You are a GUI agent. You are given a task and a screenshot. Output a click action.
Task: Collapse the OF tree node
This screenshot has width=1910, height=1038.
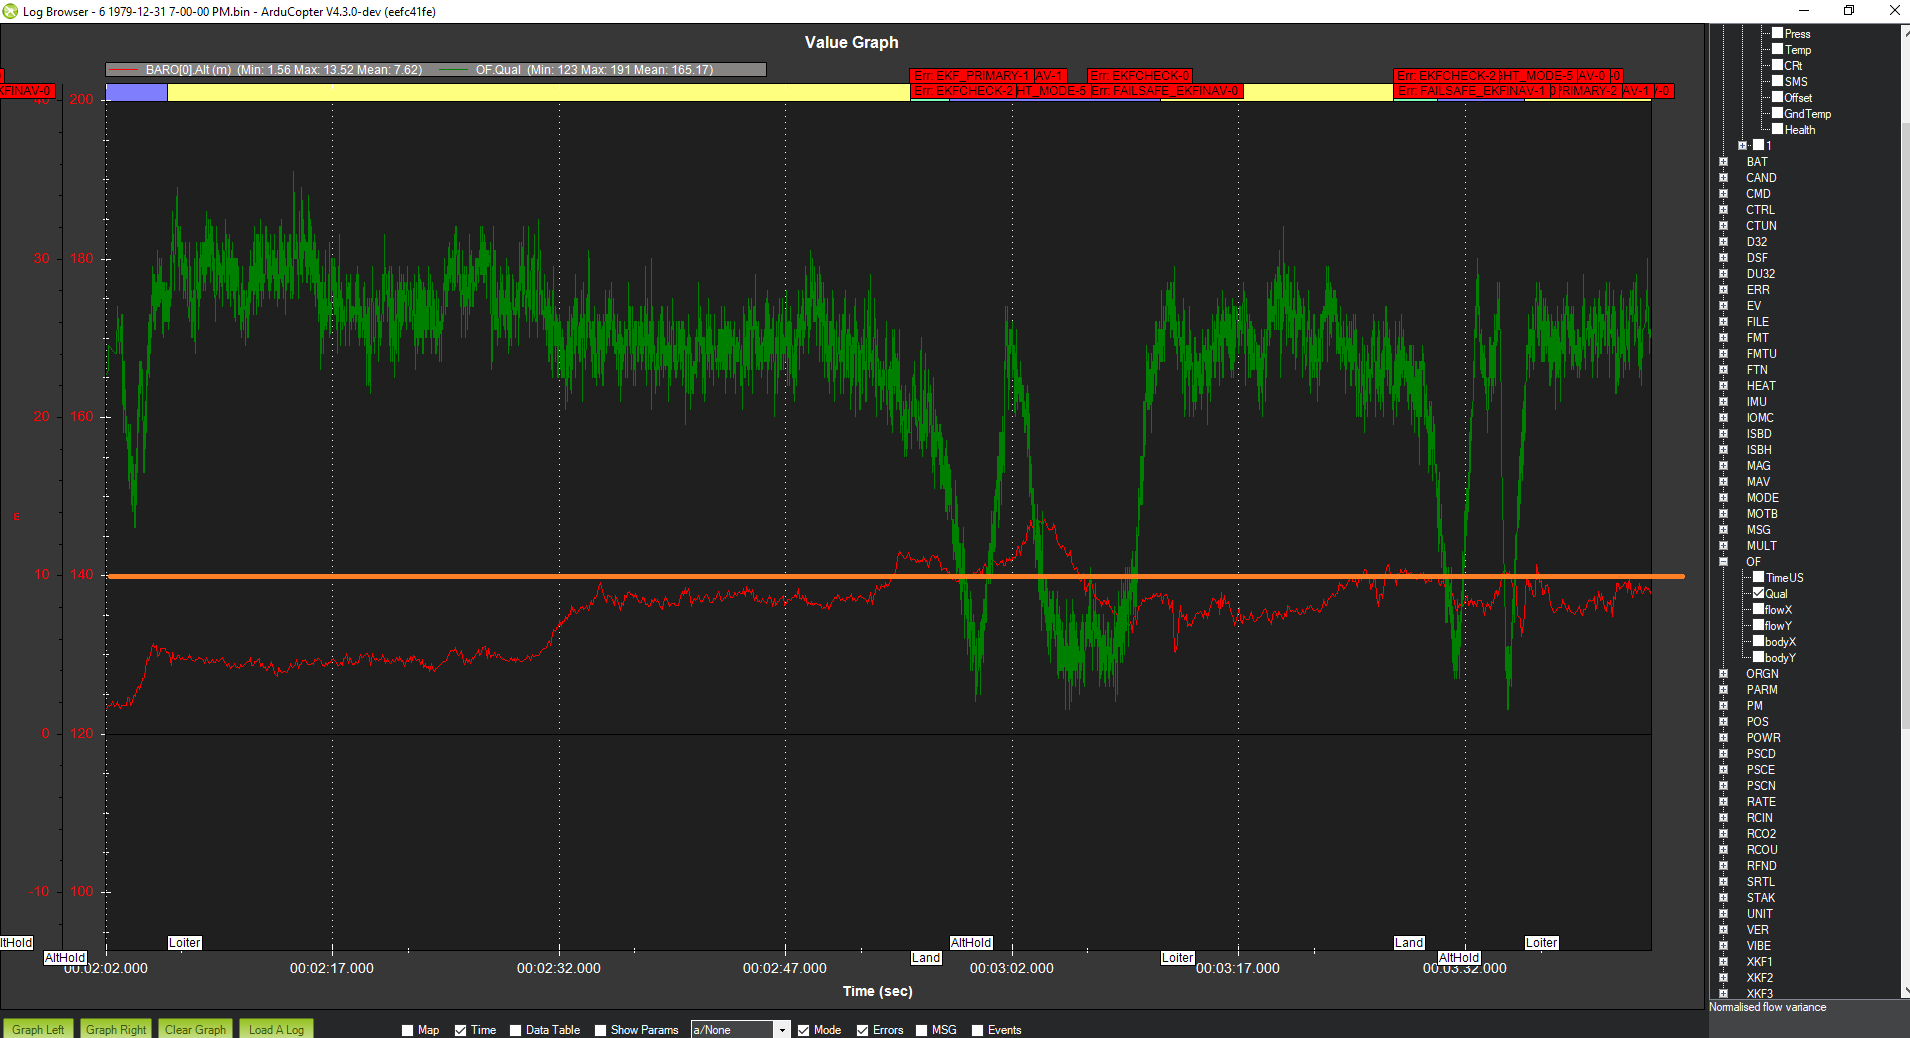click(1723, 562)
